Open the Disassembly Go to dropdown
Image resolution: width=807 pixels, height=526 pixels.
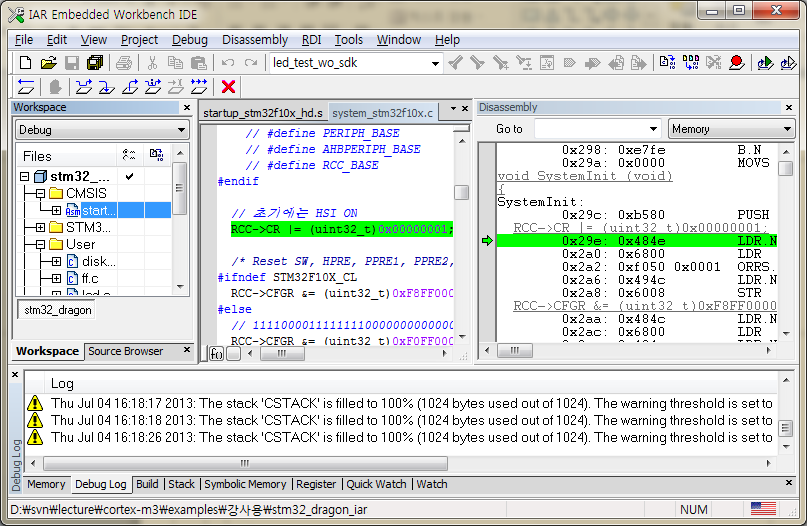653,129
